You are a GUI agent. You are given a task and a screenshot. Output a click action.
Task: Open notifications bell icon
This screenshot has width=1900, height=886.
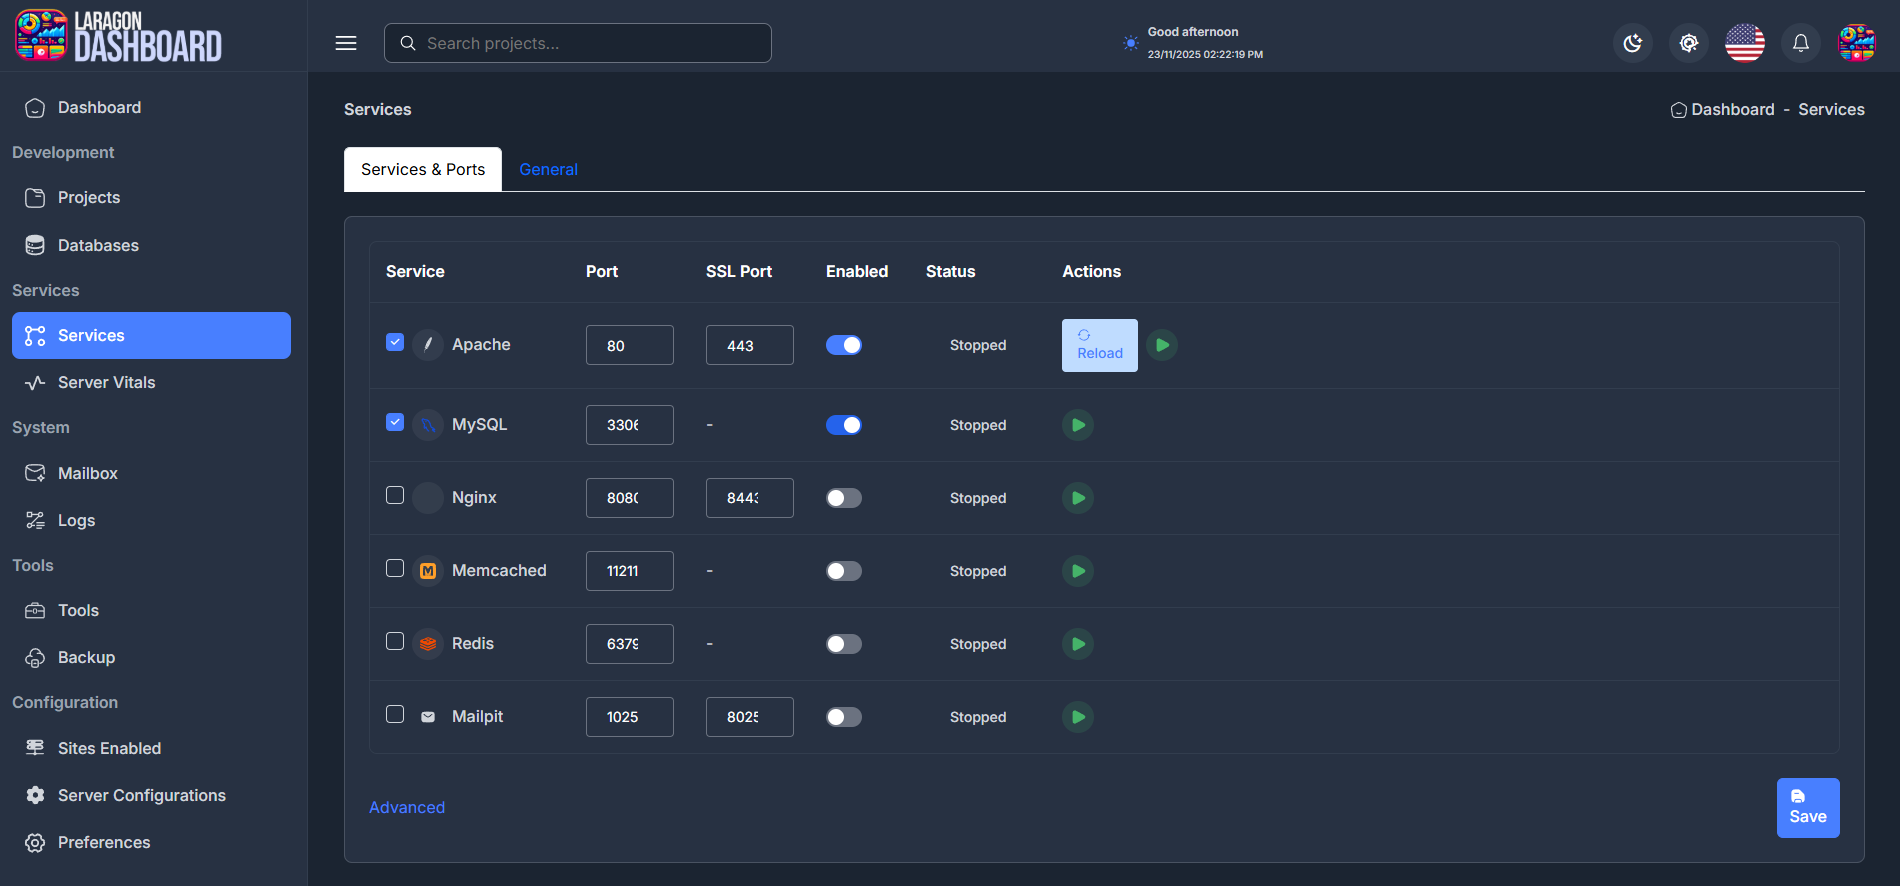pyautogui.click(x=1801, y=43)
